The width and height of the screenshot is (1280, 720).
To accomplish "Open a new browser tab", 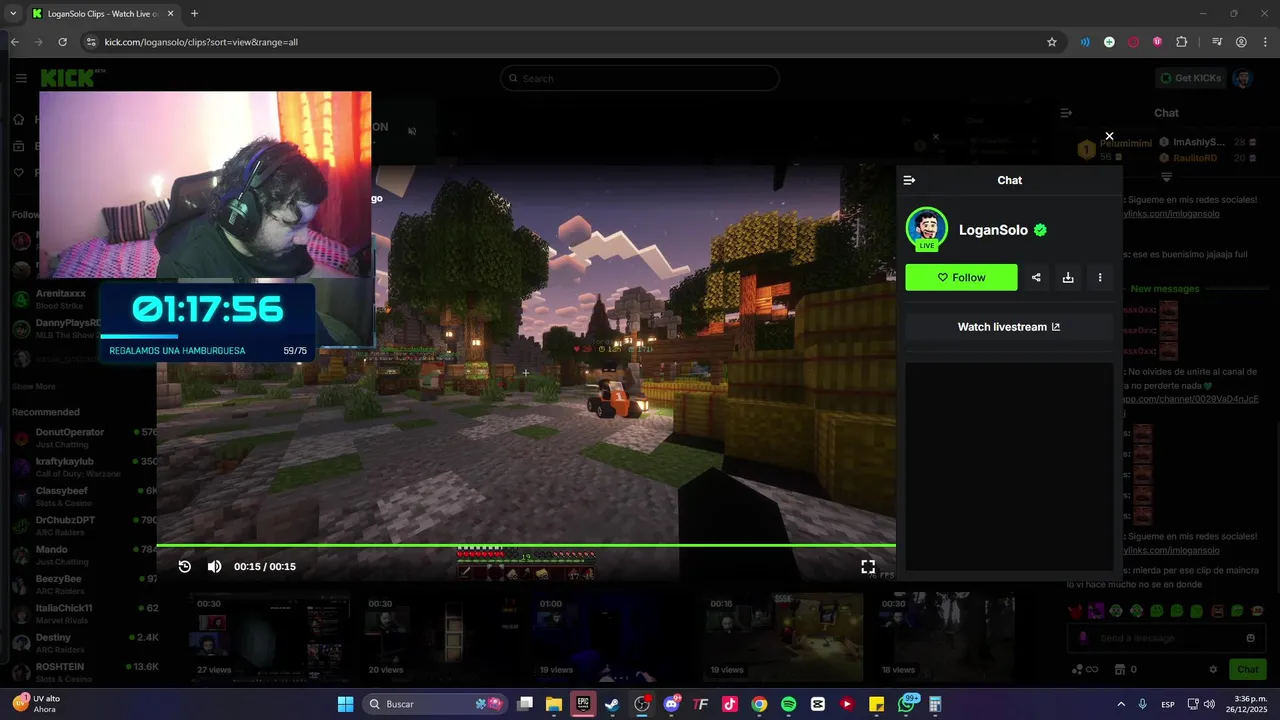I will click(x=194, y=13).
